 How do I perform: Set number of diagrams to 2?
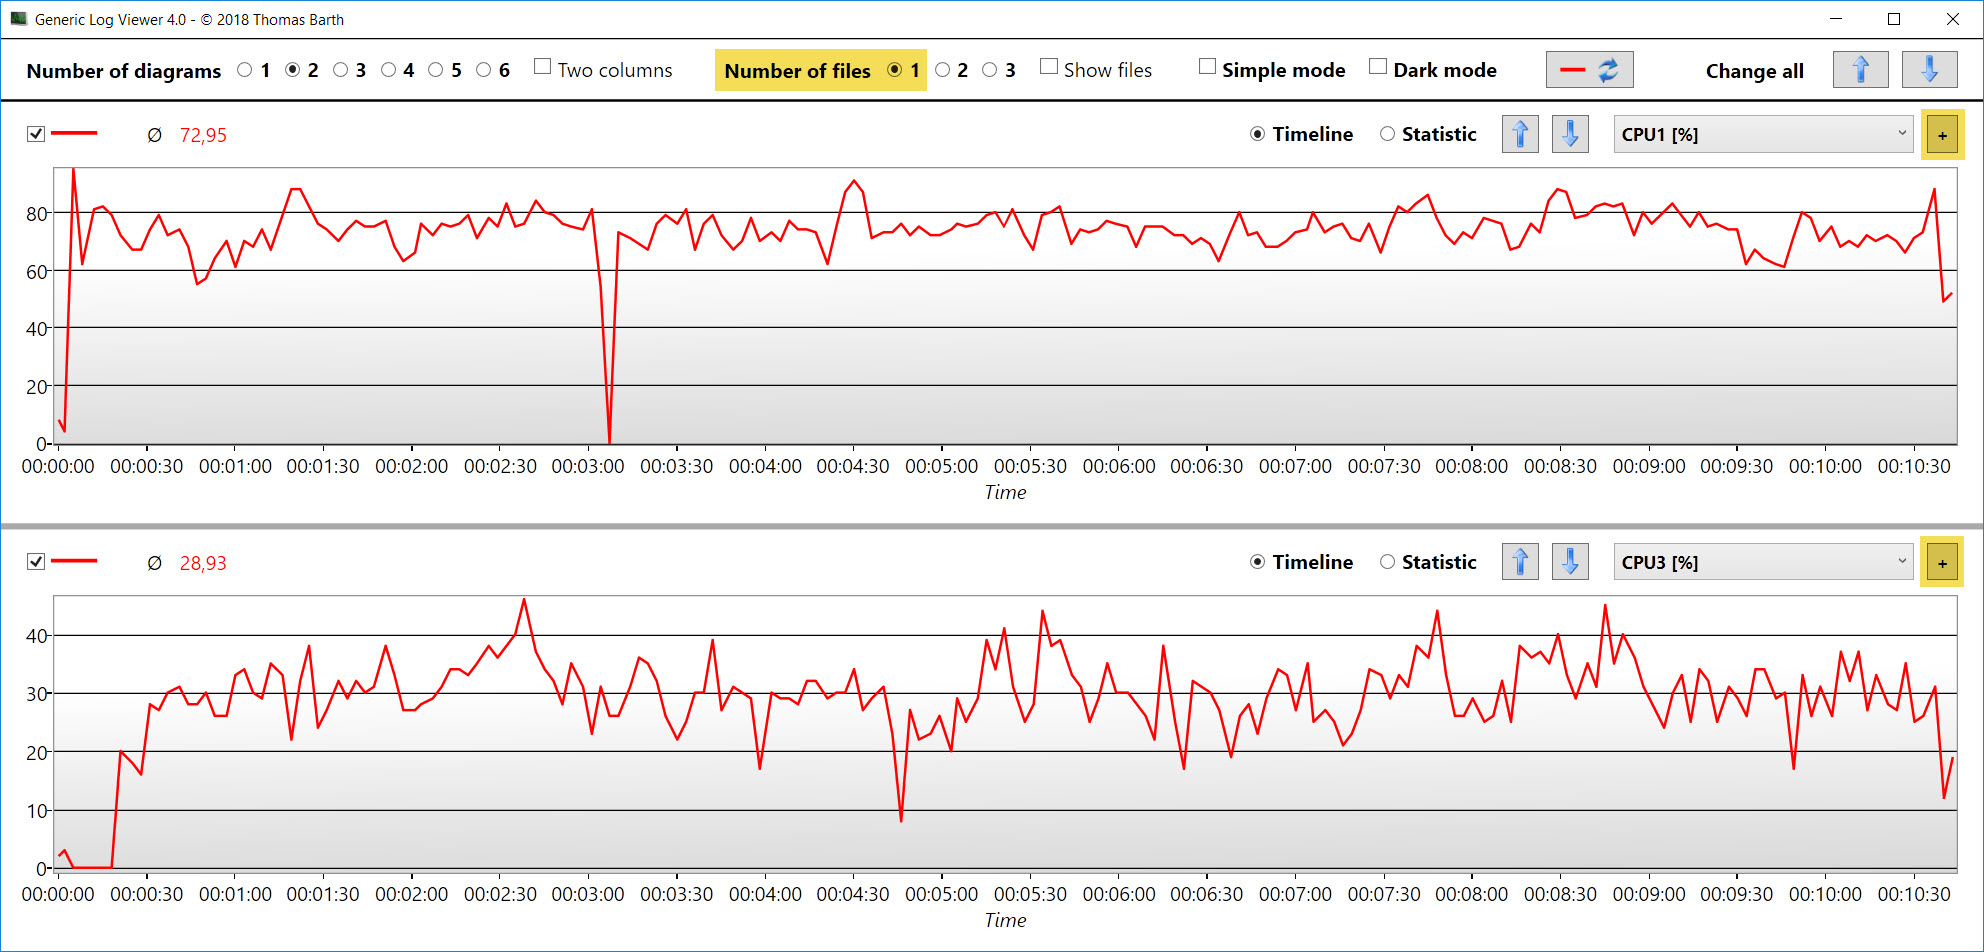coord(293,70)
